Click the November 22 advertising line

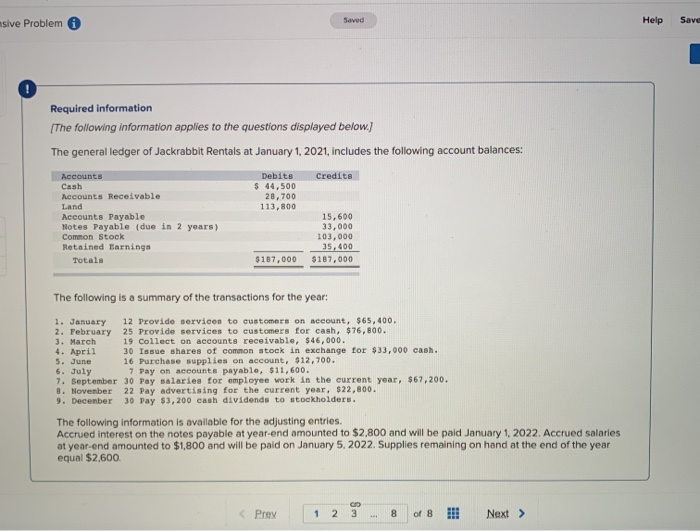216,390
